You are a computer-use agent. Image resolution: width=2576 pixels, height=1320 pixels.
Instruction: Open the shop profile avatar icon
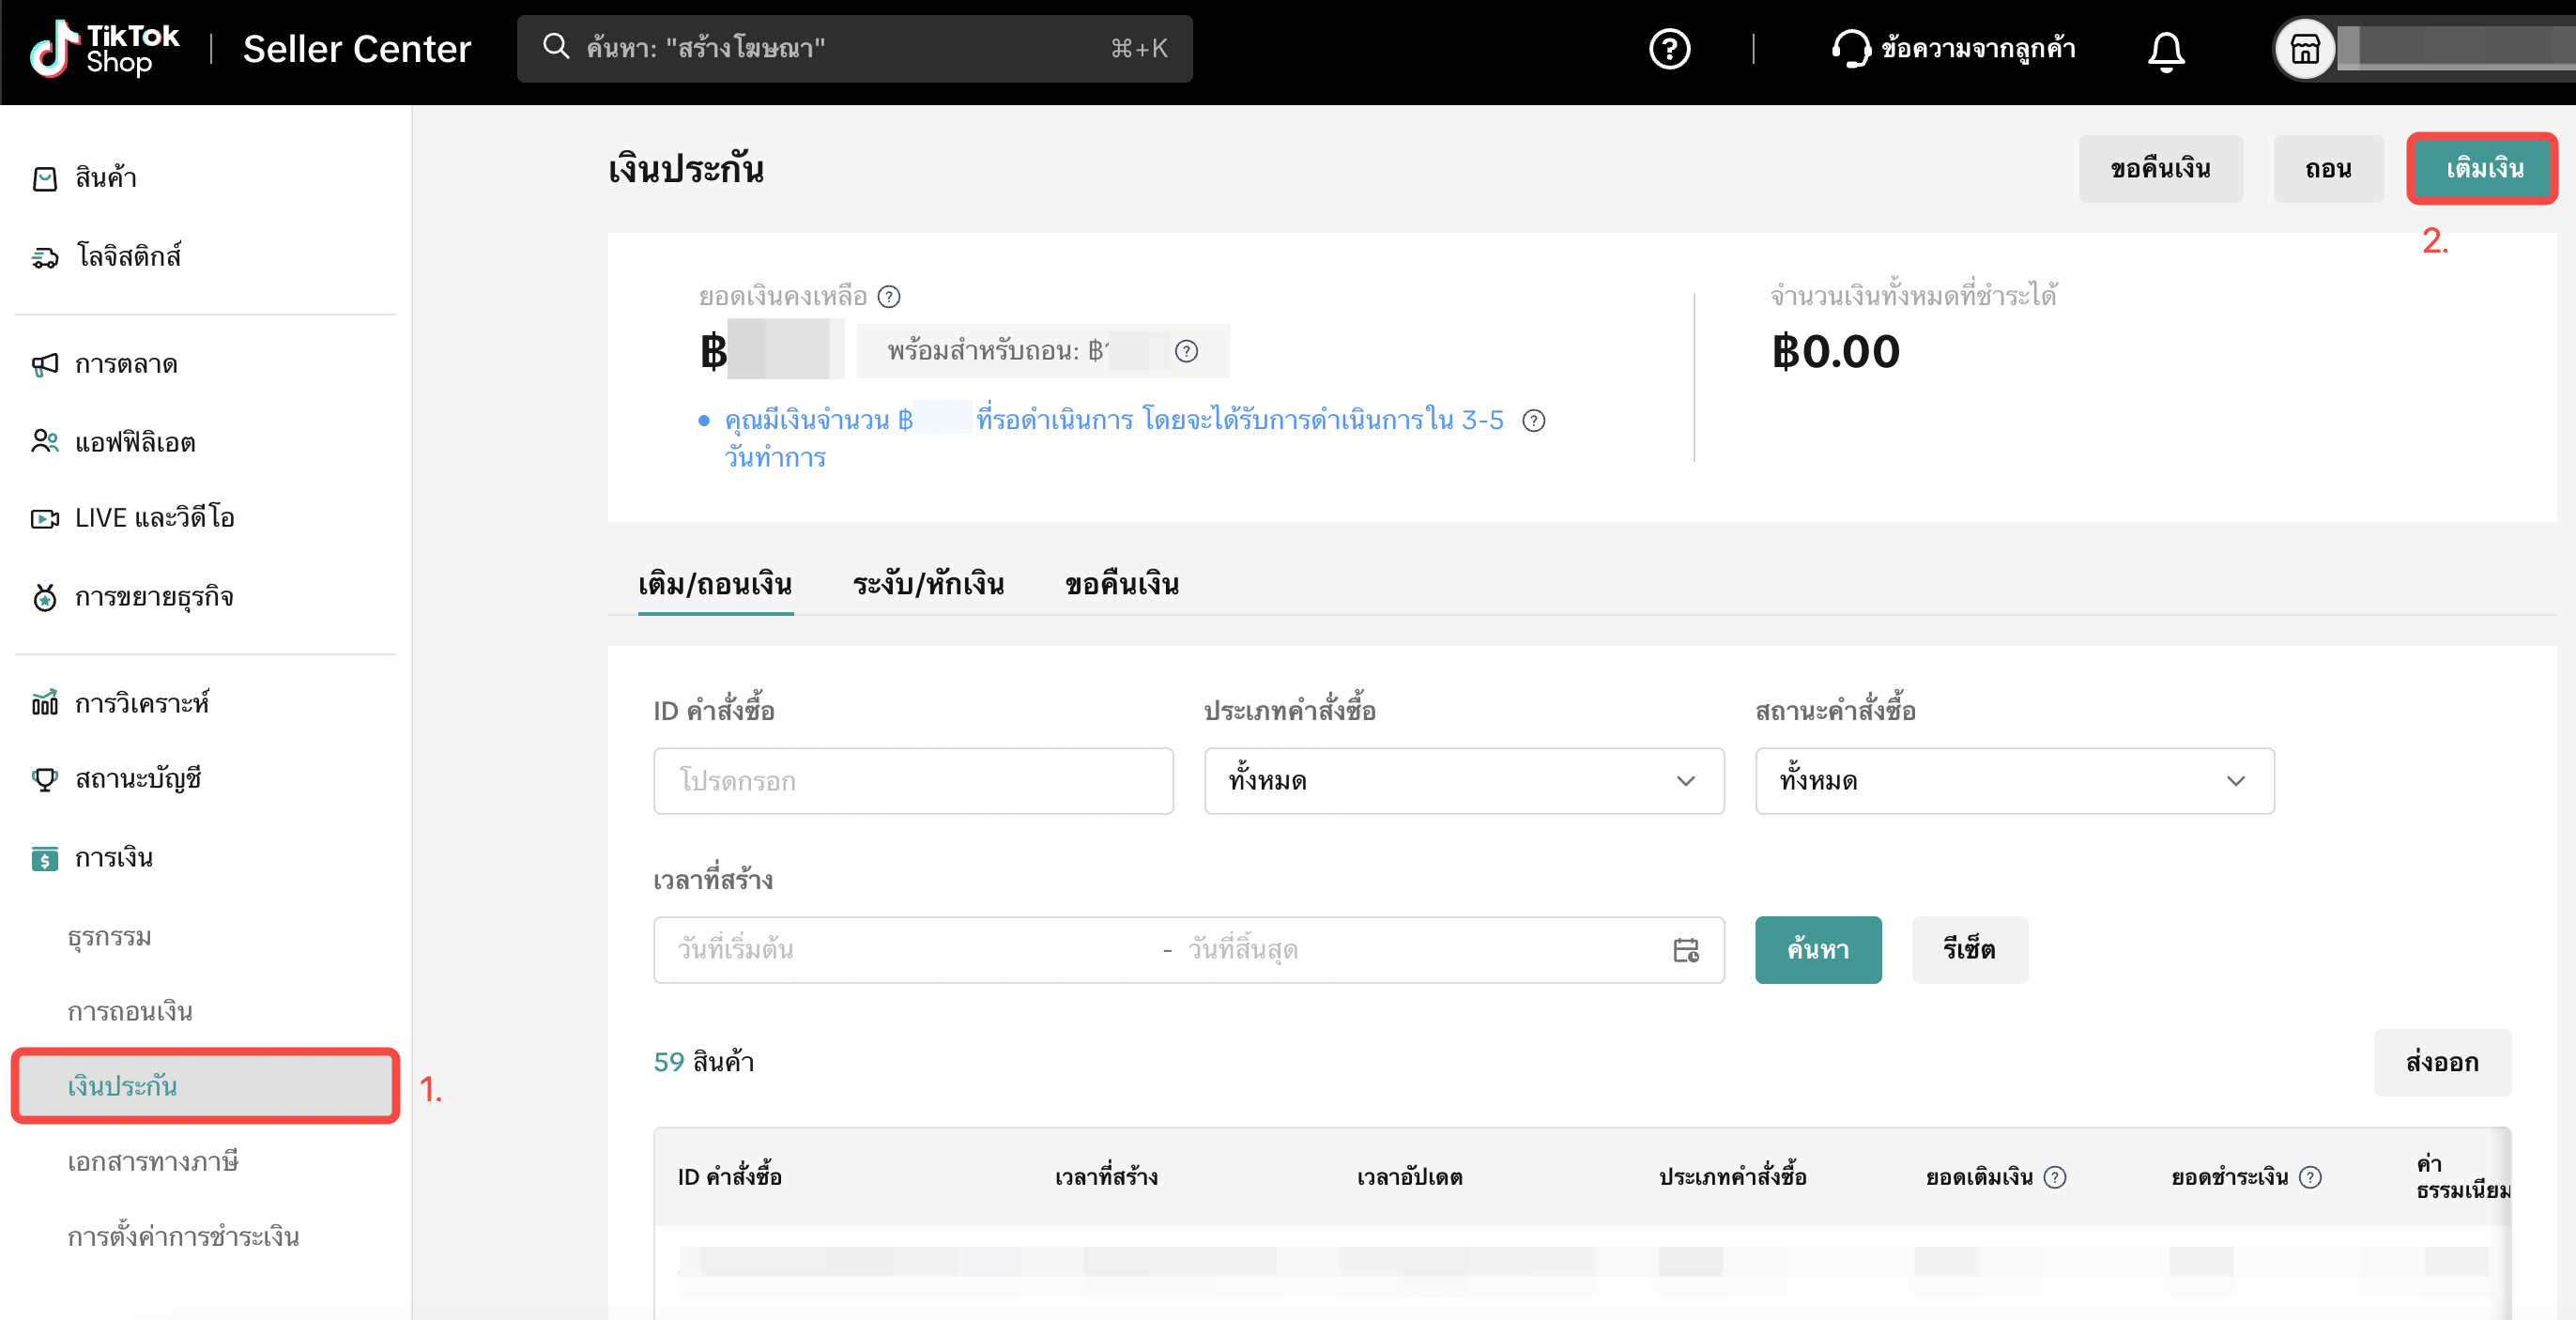pyautogui.click(x=2304, y=48)
